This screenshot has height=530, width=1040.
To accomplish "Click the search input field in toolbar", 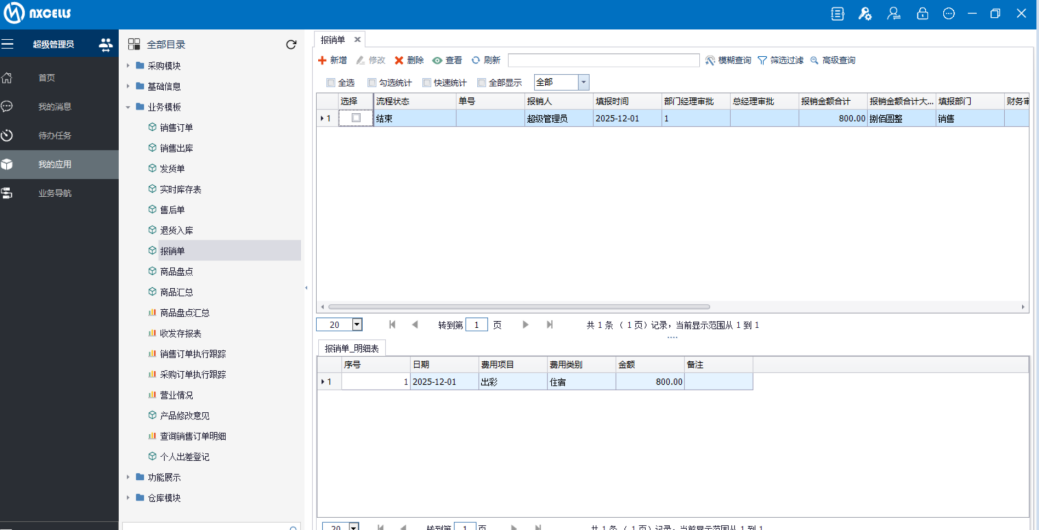I will 603,60.
